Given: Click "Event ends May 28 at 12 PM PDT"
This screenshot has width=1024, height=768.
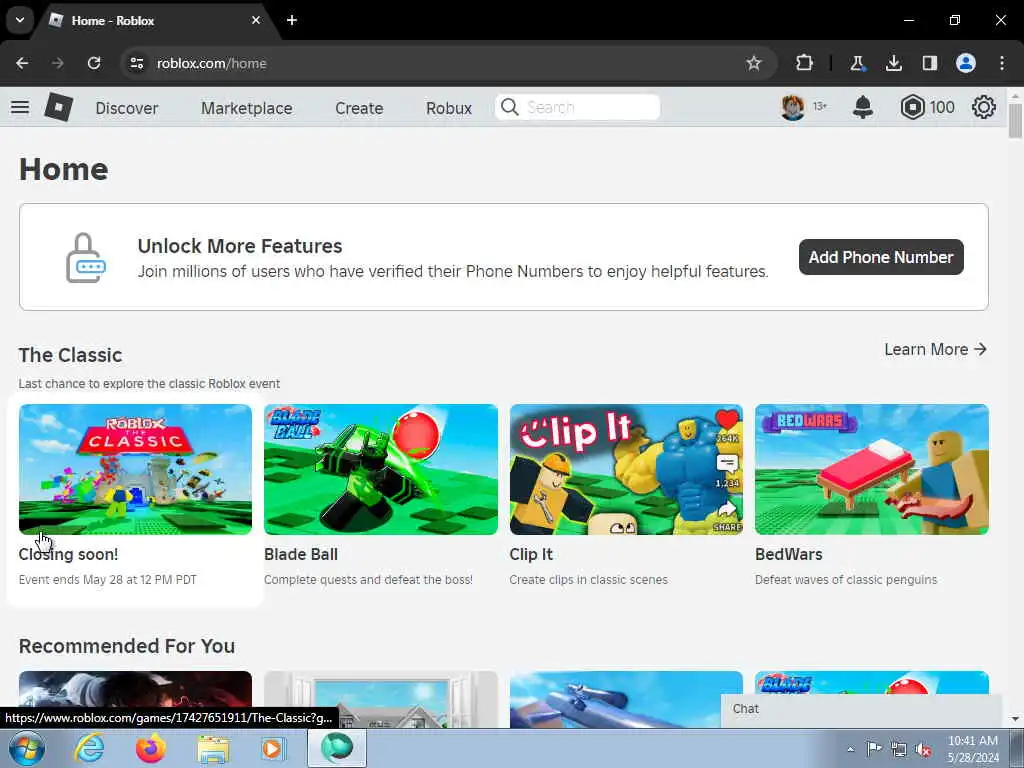Looking at the screenshot, I should (x=108, y=580).
